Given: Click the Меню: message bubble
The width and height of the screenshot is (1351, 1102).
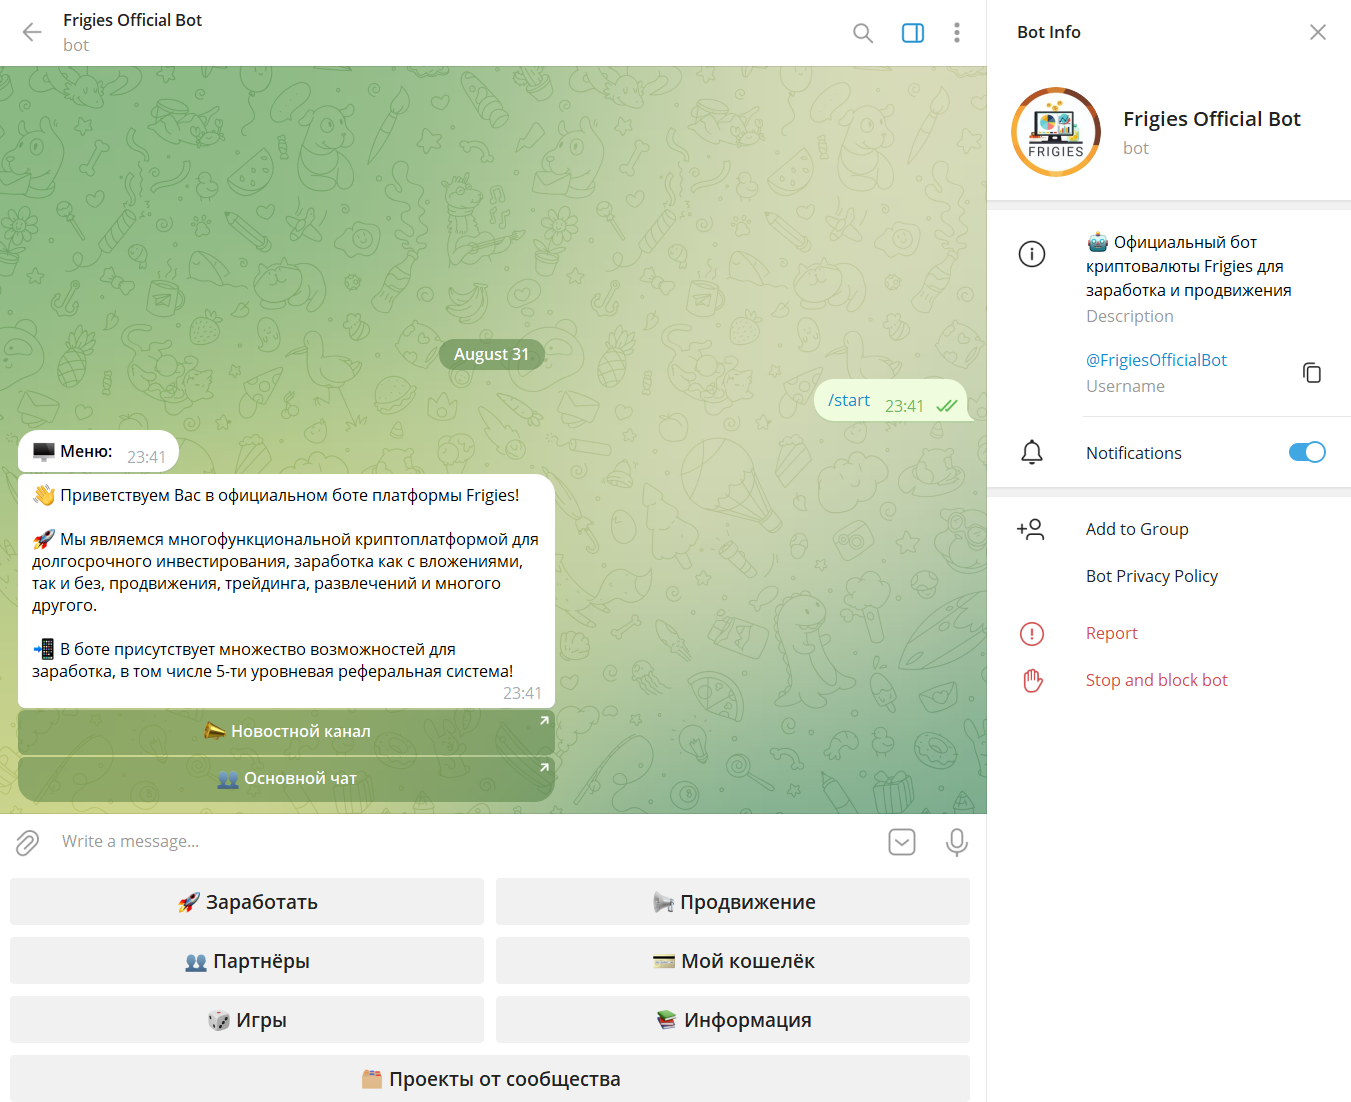Looking at the screenshot, I should pos(98,452).
